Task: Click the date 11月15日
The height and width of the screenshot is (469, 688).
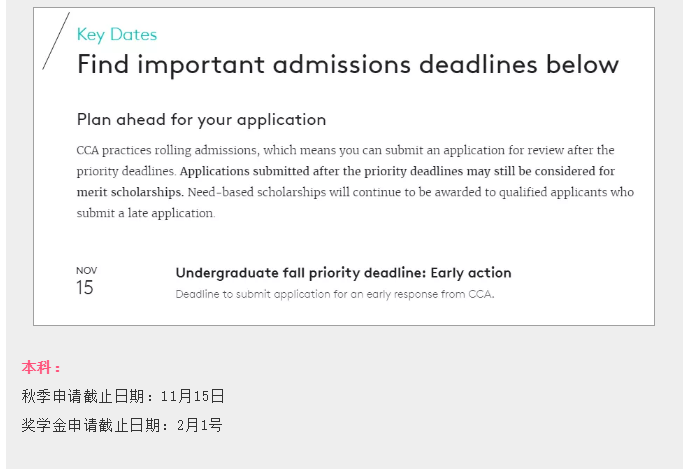Action: click(193, 396)
